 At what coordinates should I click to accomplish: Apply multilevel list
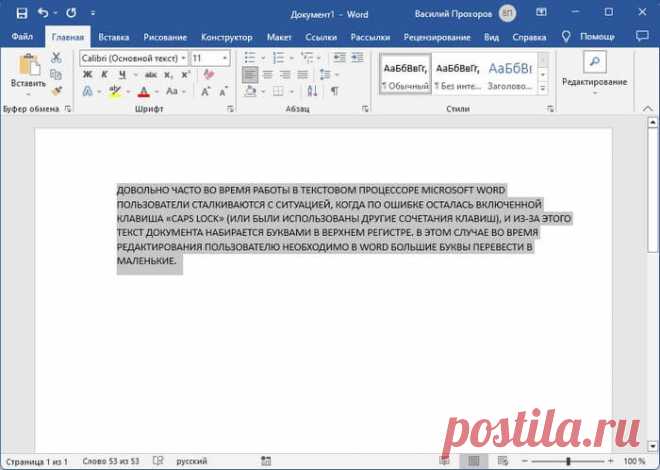(306, 58)
